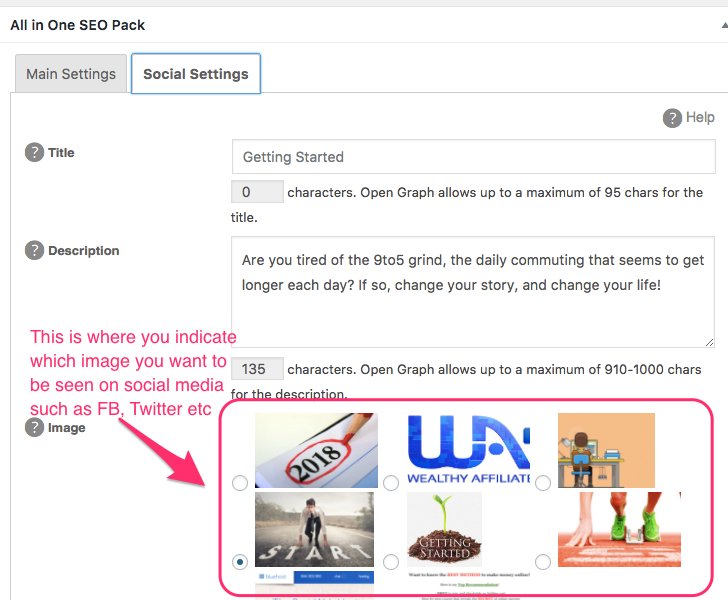Open the Help question mark icon
728x600 pixels.
[672, 118]
